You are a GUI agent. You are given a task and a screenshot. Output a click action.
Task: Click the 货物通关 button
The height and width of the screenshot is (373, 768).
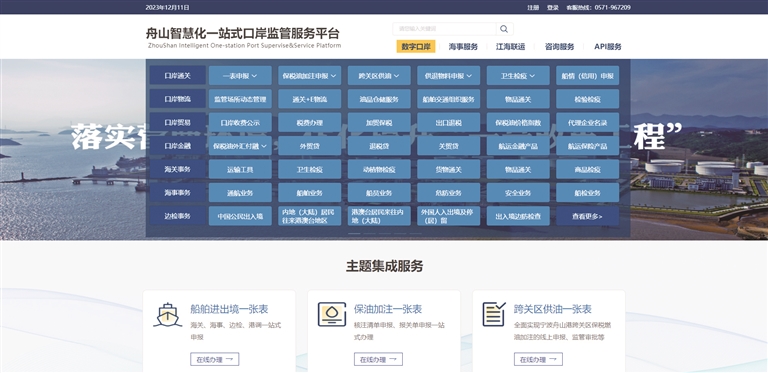[x=449, y=169]
